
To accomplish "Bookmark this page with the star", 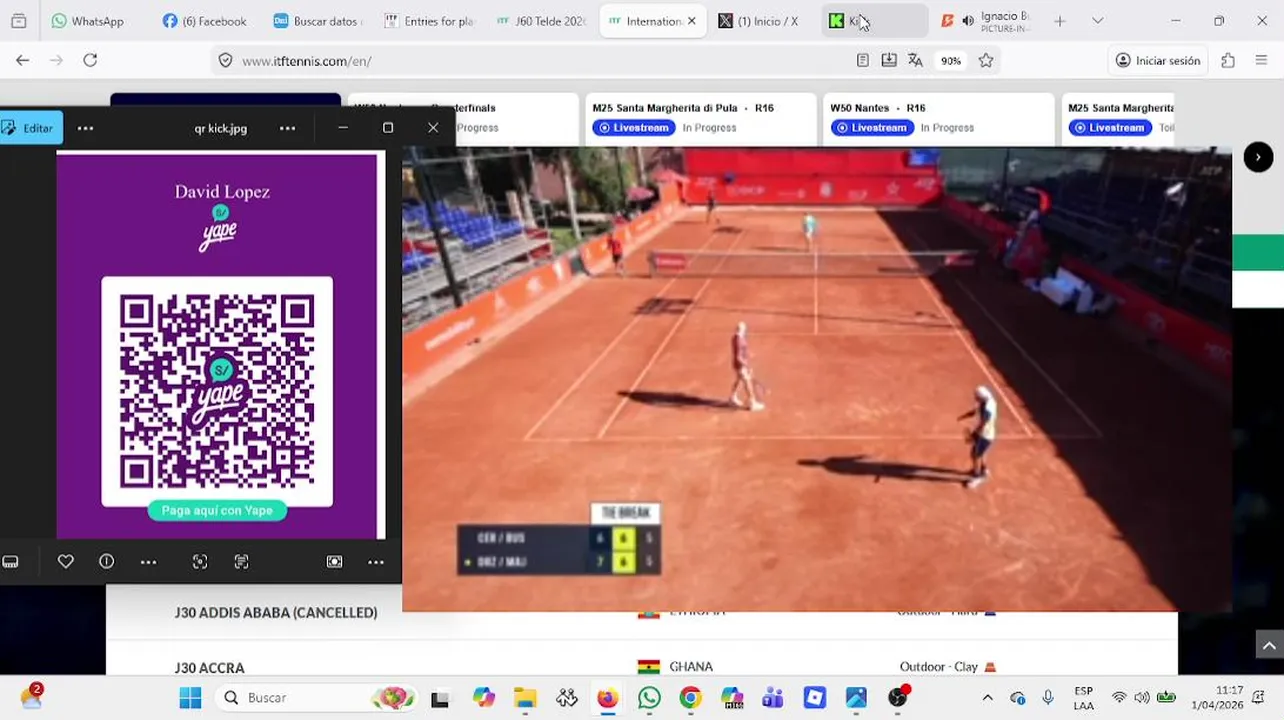I will pyautogui.click(x=986, y=61).
